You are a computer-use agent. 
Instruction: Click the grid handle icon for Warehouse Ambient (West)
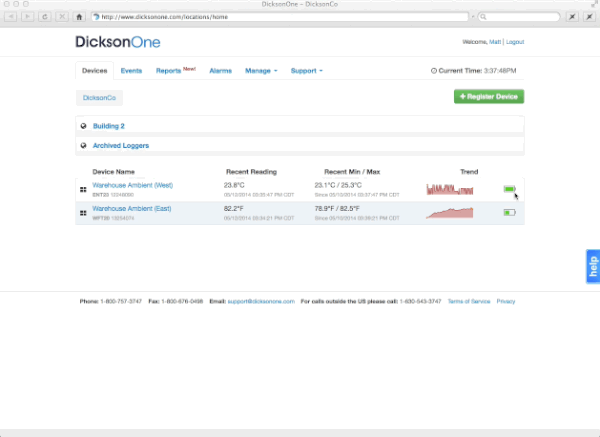pos(83,189)
